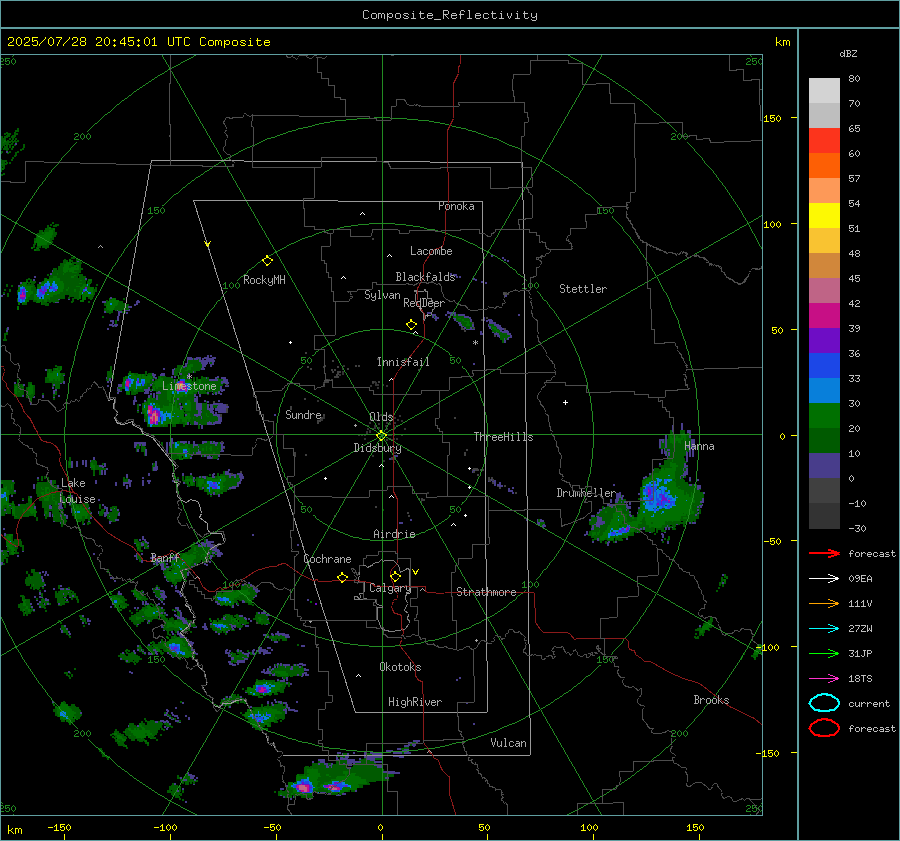Click the Sylvan label on map
The height and width of the screenshot is (841, 900).
click(x=382, y=295)
